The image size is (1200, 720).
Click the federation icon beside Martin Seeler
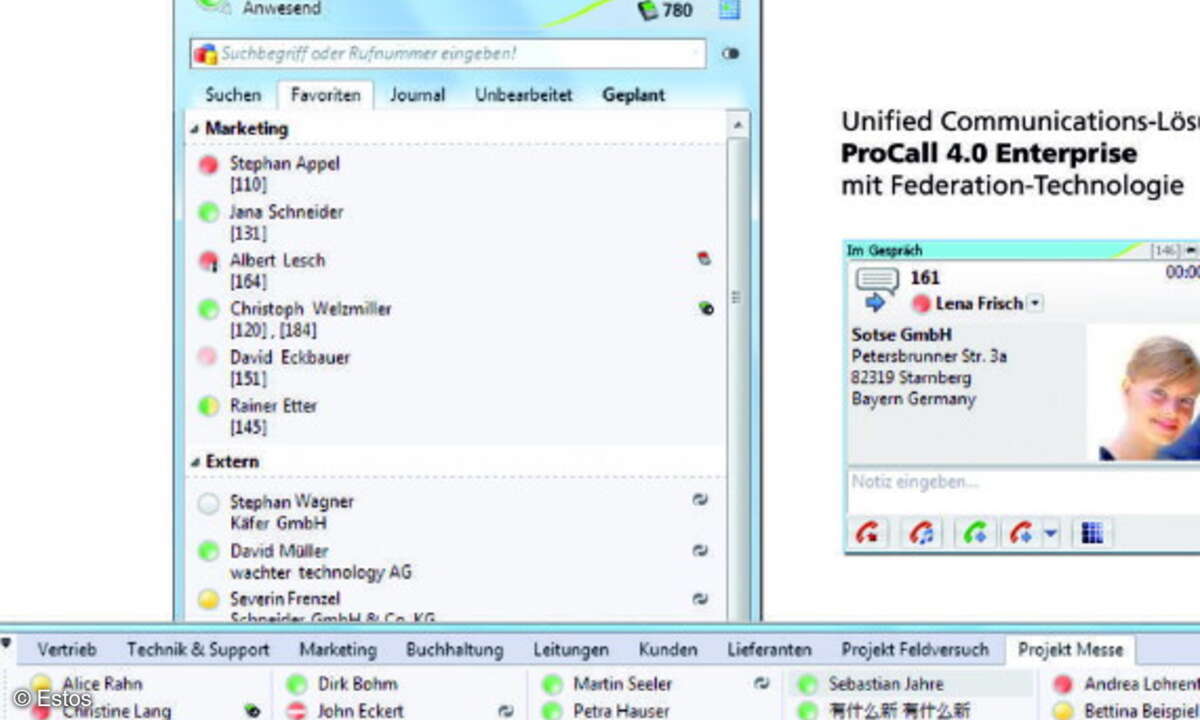pyautogui.click(x=762, y=683)
